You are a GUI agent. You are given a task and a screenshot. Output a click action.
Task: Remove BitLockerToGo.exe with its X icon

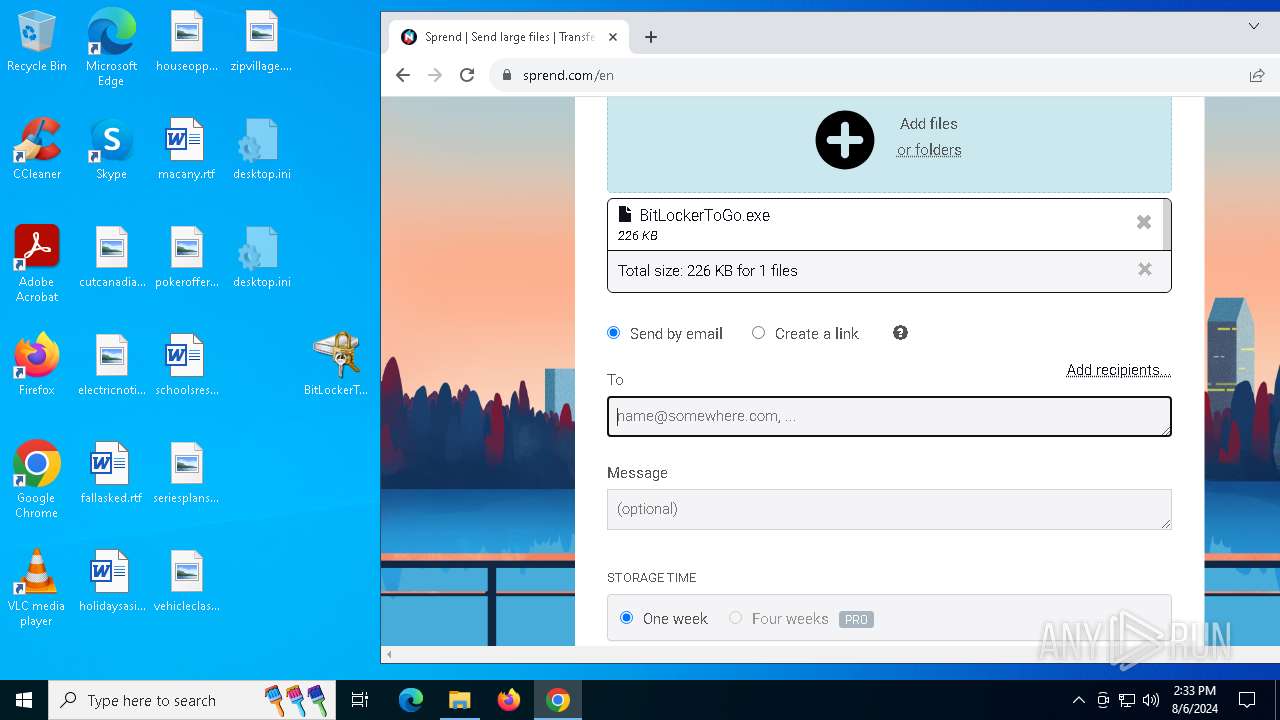tap(1144, 222)
